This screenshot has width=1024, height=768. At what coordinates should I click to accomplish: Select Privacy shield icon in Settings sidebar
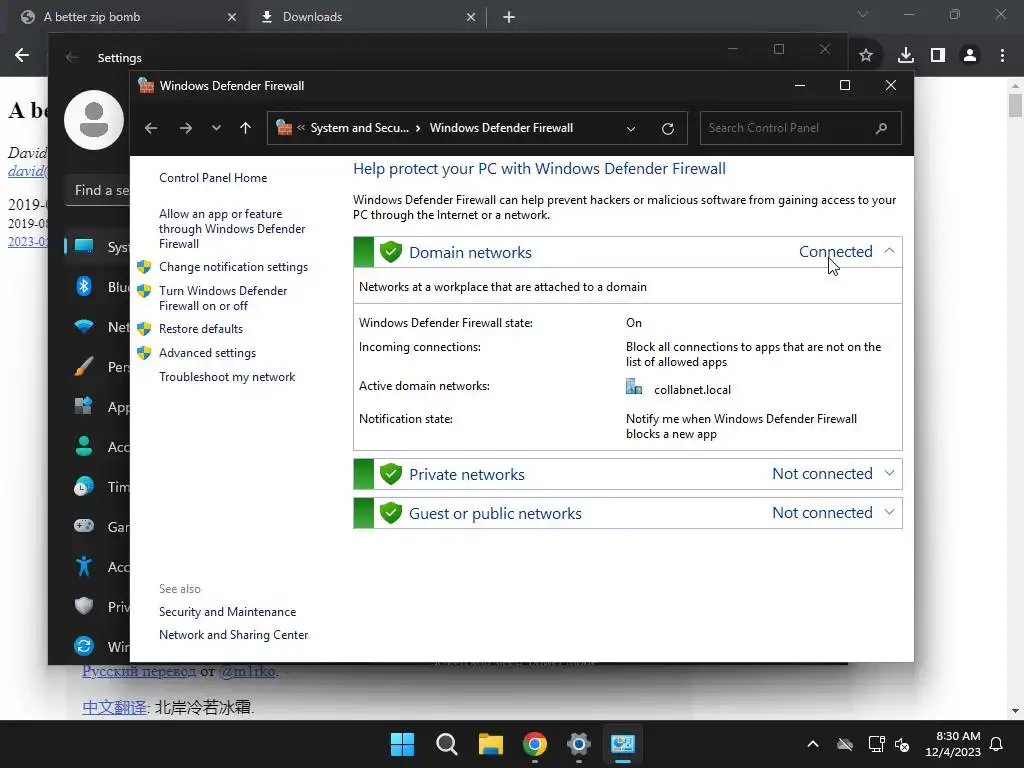[84, 606]
